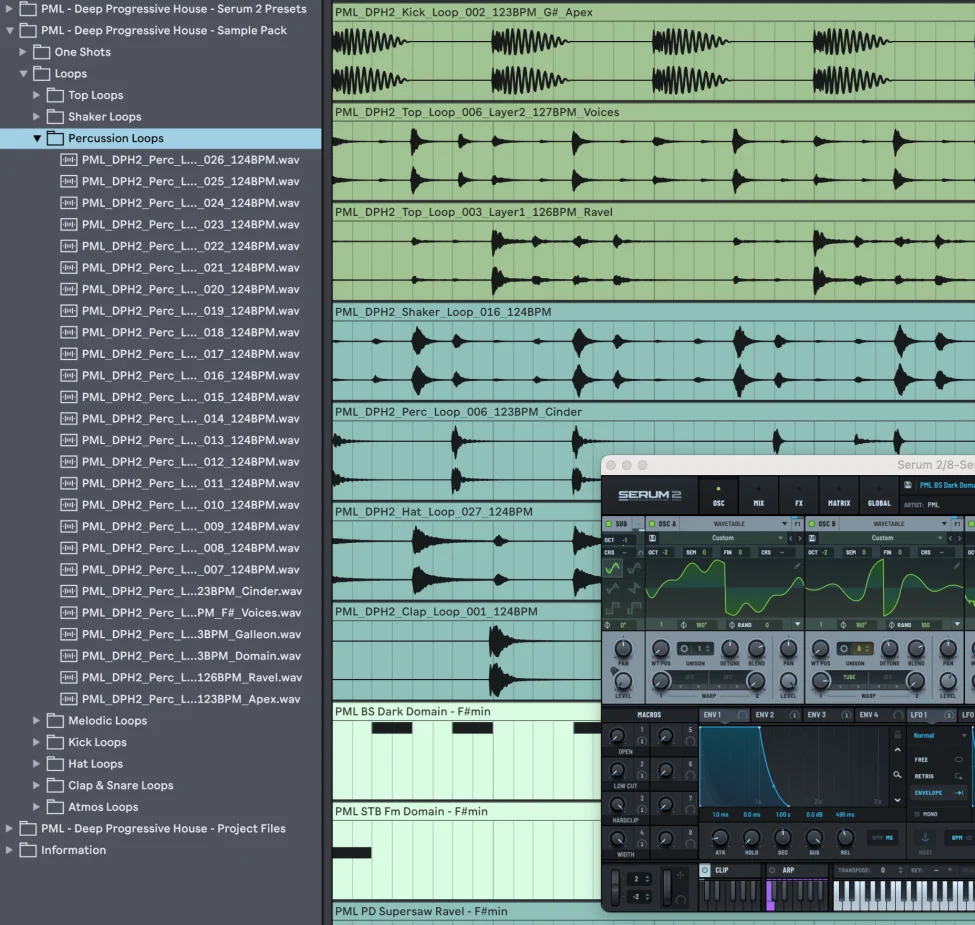
Task: Select the ENV 2 tab
Action: tap(775, 716)
